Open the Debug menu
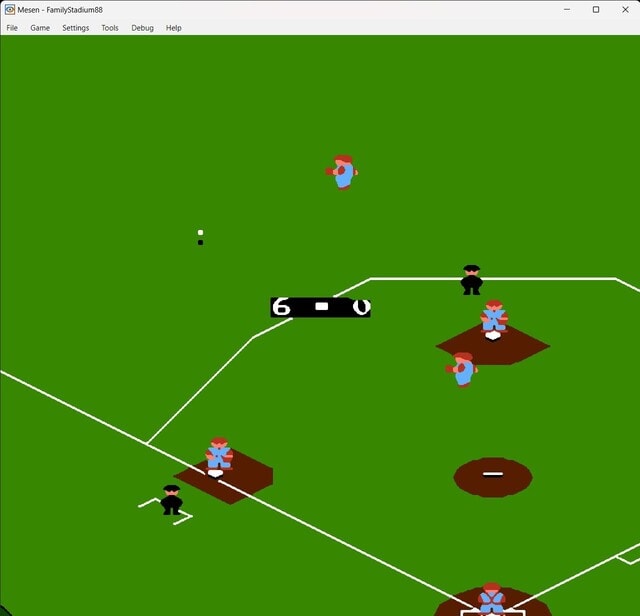Screen dimensions: 640x616 click(142, 28)
